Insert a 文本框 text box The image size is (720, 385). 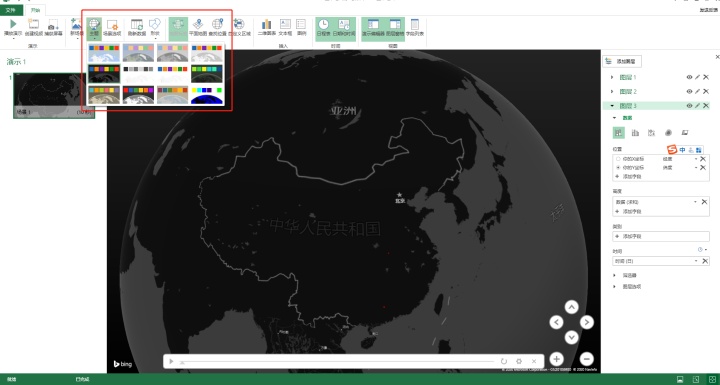tap(285, 28)
